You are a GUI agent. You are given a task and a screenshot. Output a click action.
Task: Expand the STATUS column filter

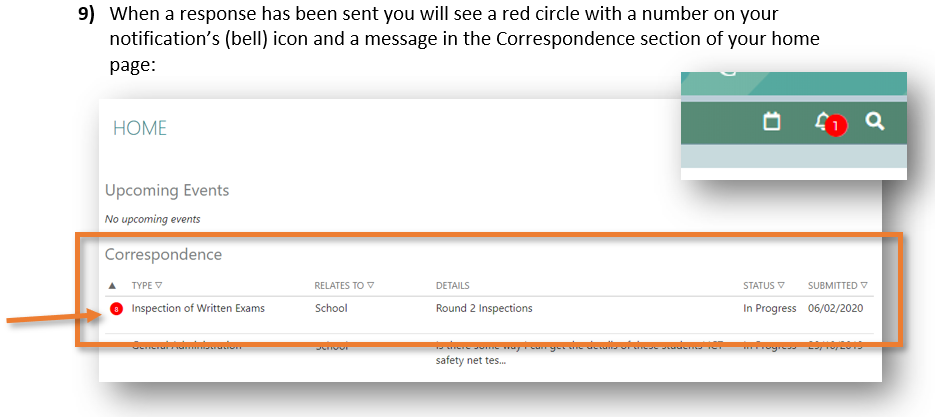[x=781, y=286]
